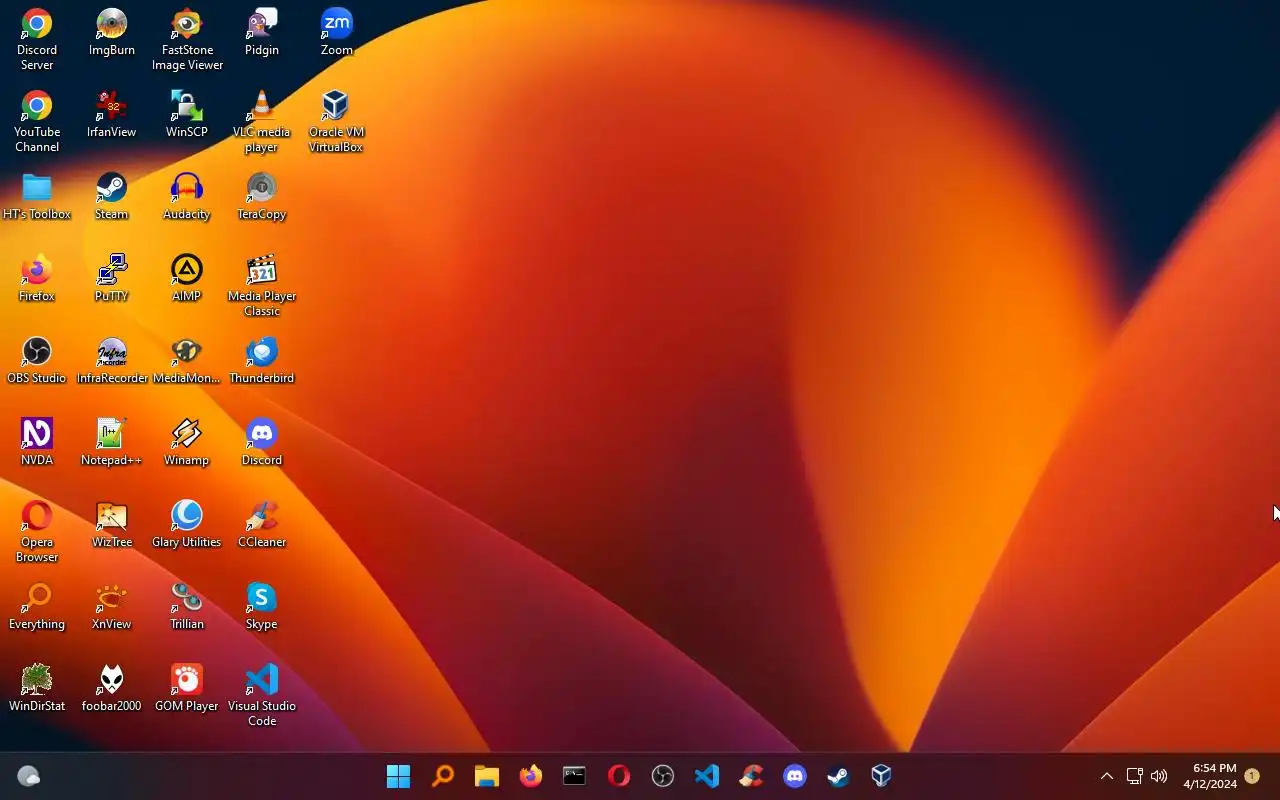Image resolution: width=1280 pixels, height=800 pixels.
Task: Launch IrfanView from the desktop
Action: pos(112,115)
